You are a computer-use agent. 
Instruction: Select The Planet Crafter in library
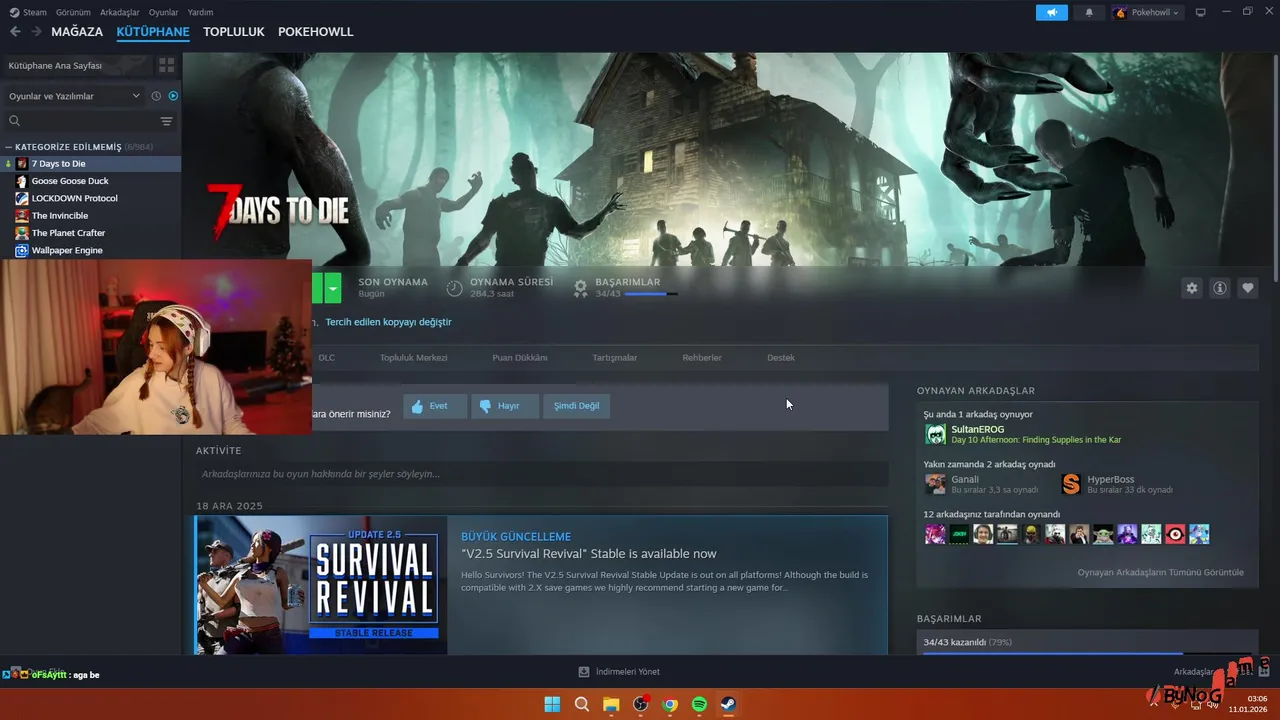click(91, 233)
